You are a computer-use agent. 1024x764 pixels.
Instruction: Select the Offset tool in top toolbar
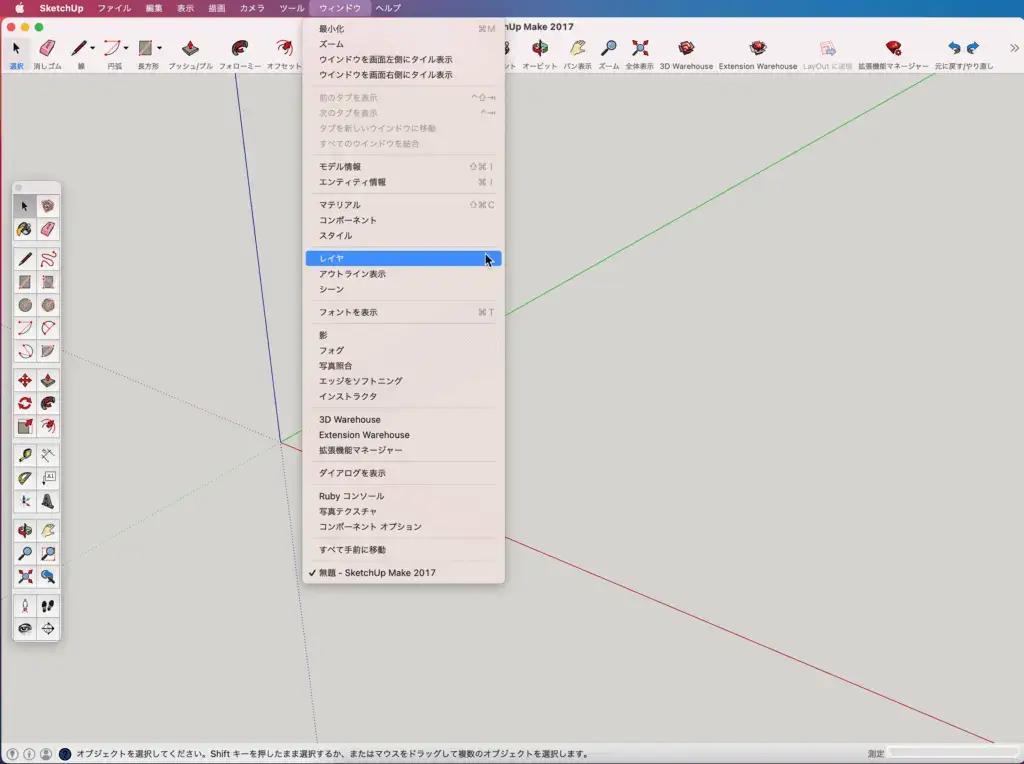[284, 48]
